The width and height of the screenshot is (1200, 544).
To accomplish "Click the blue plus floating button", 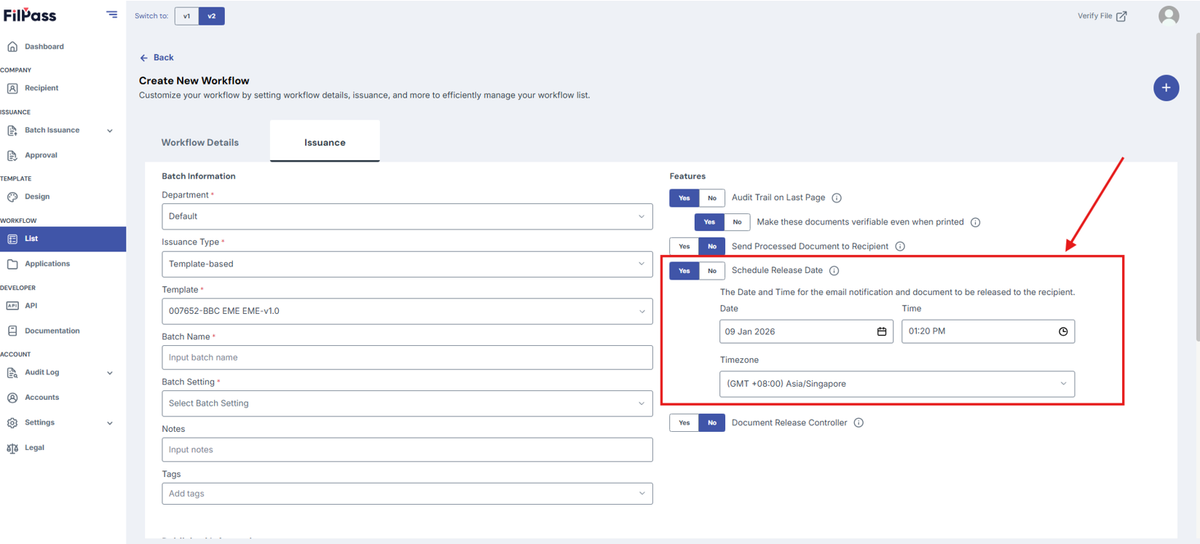I will [x=1166, y=88].
